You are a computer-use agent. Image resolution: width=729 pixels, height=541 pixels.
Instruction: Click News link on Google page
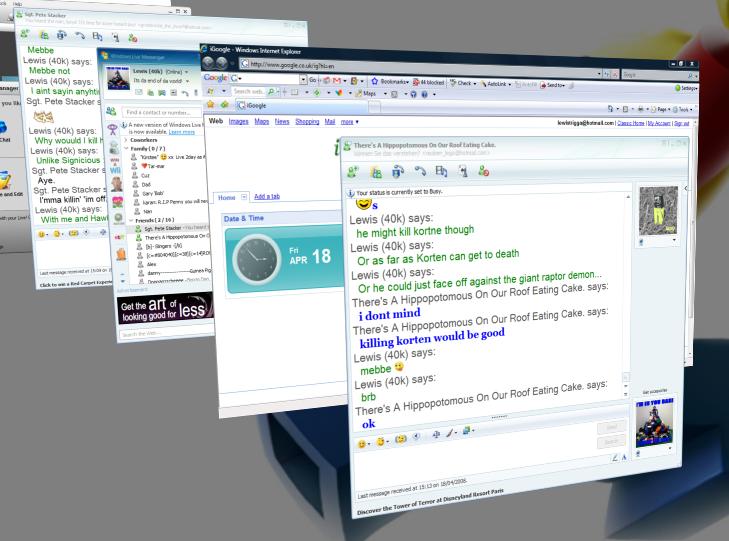coord(282,121)
